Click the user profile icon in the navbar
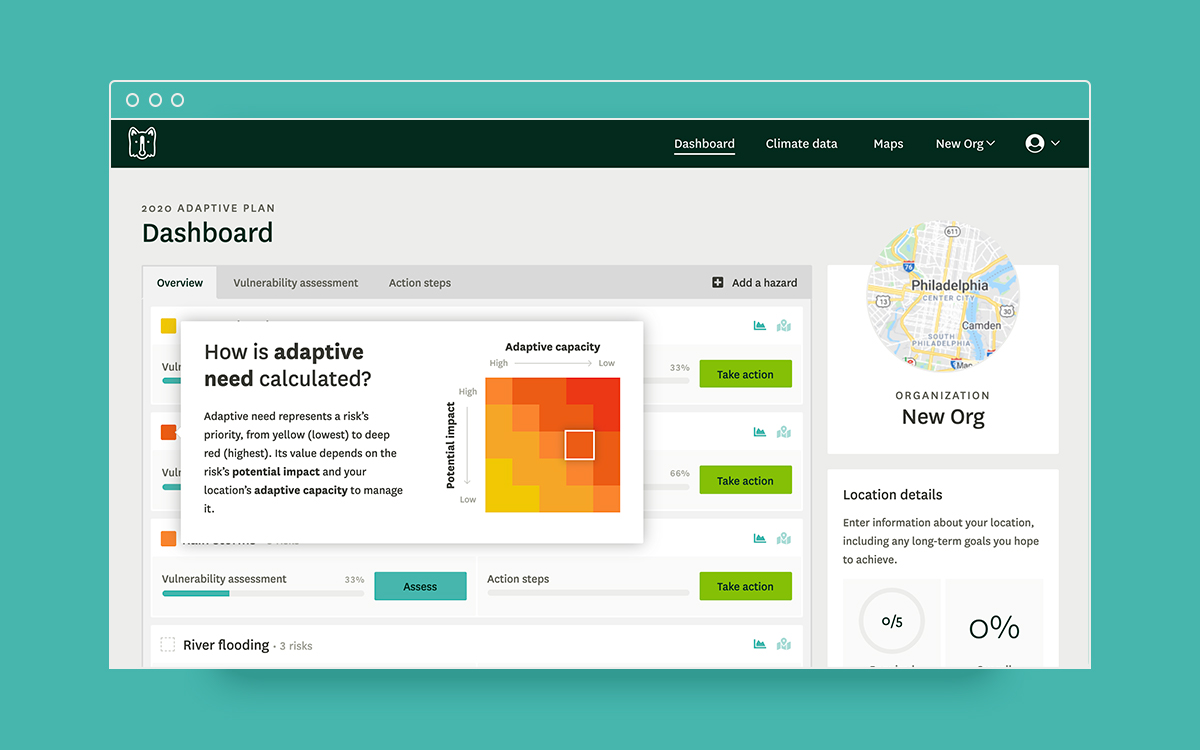 click(1033, 143)
